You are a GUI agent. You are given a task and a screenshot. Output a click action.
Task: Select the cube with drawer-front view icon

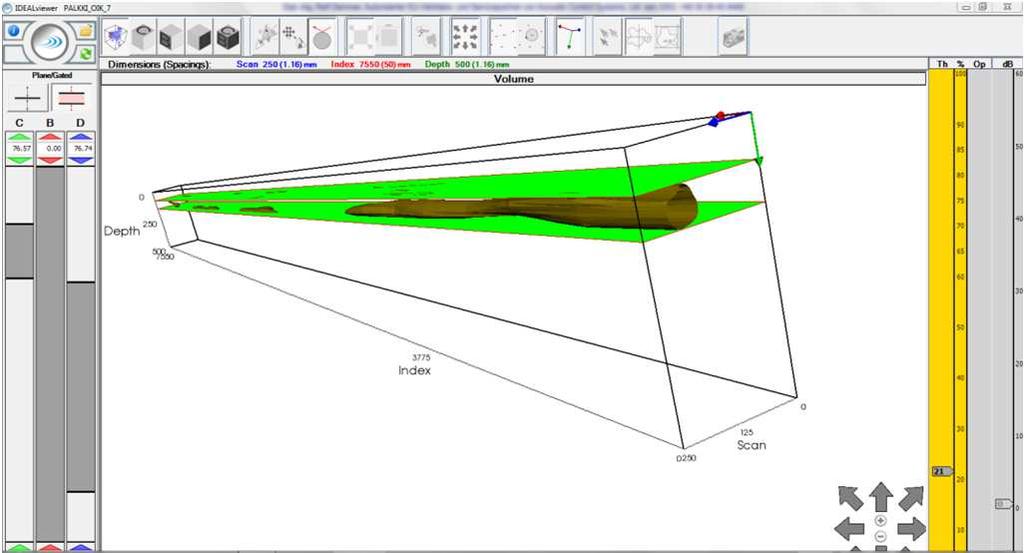(171, 37)
